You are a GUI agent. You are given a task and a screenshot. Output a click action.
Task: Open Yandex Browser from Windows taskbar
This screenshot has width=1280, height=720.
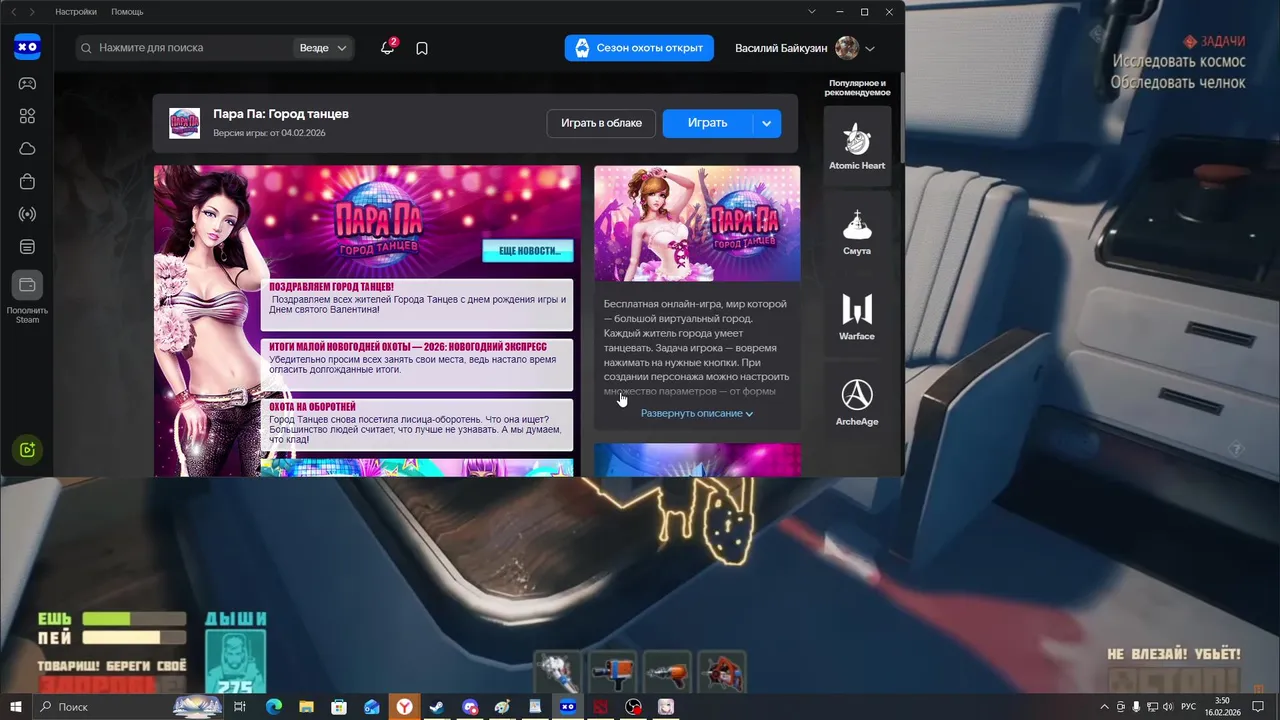(404, 707)
